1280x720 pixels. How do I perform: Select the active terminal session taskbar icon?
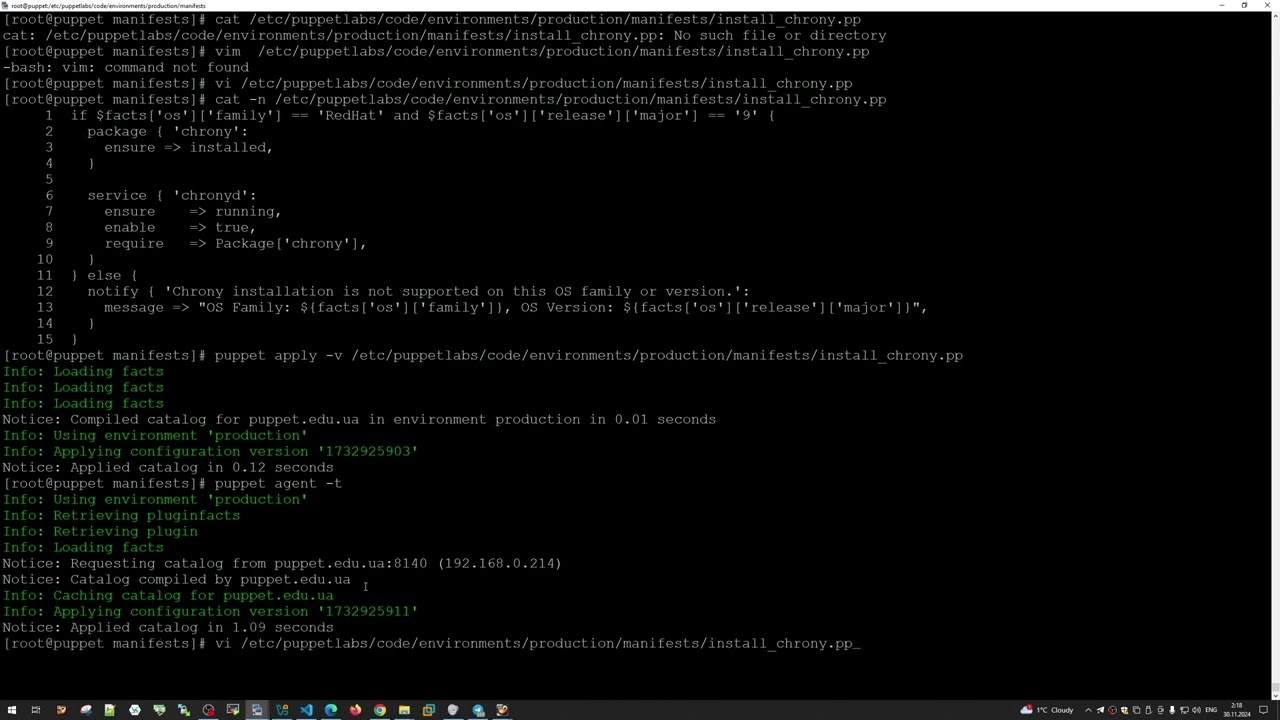(257, 710)
